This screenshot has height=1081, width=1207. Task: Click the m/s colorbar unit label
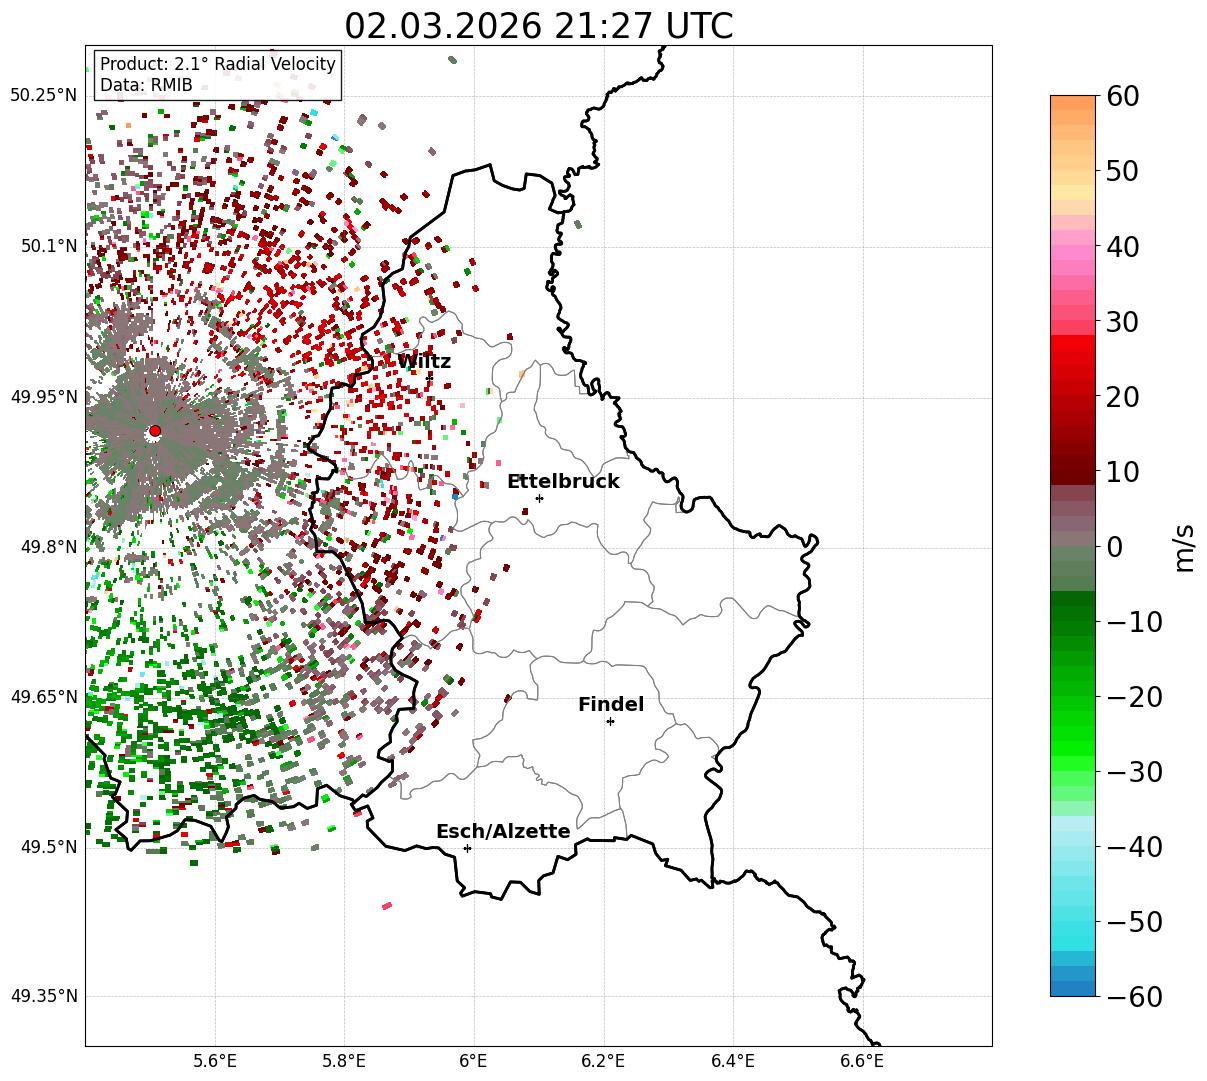pos(1184,546)
